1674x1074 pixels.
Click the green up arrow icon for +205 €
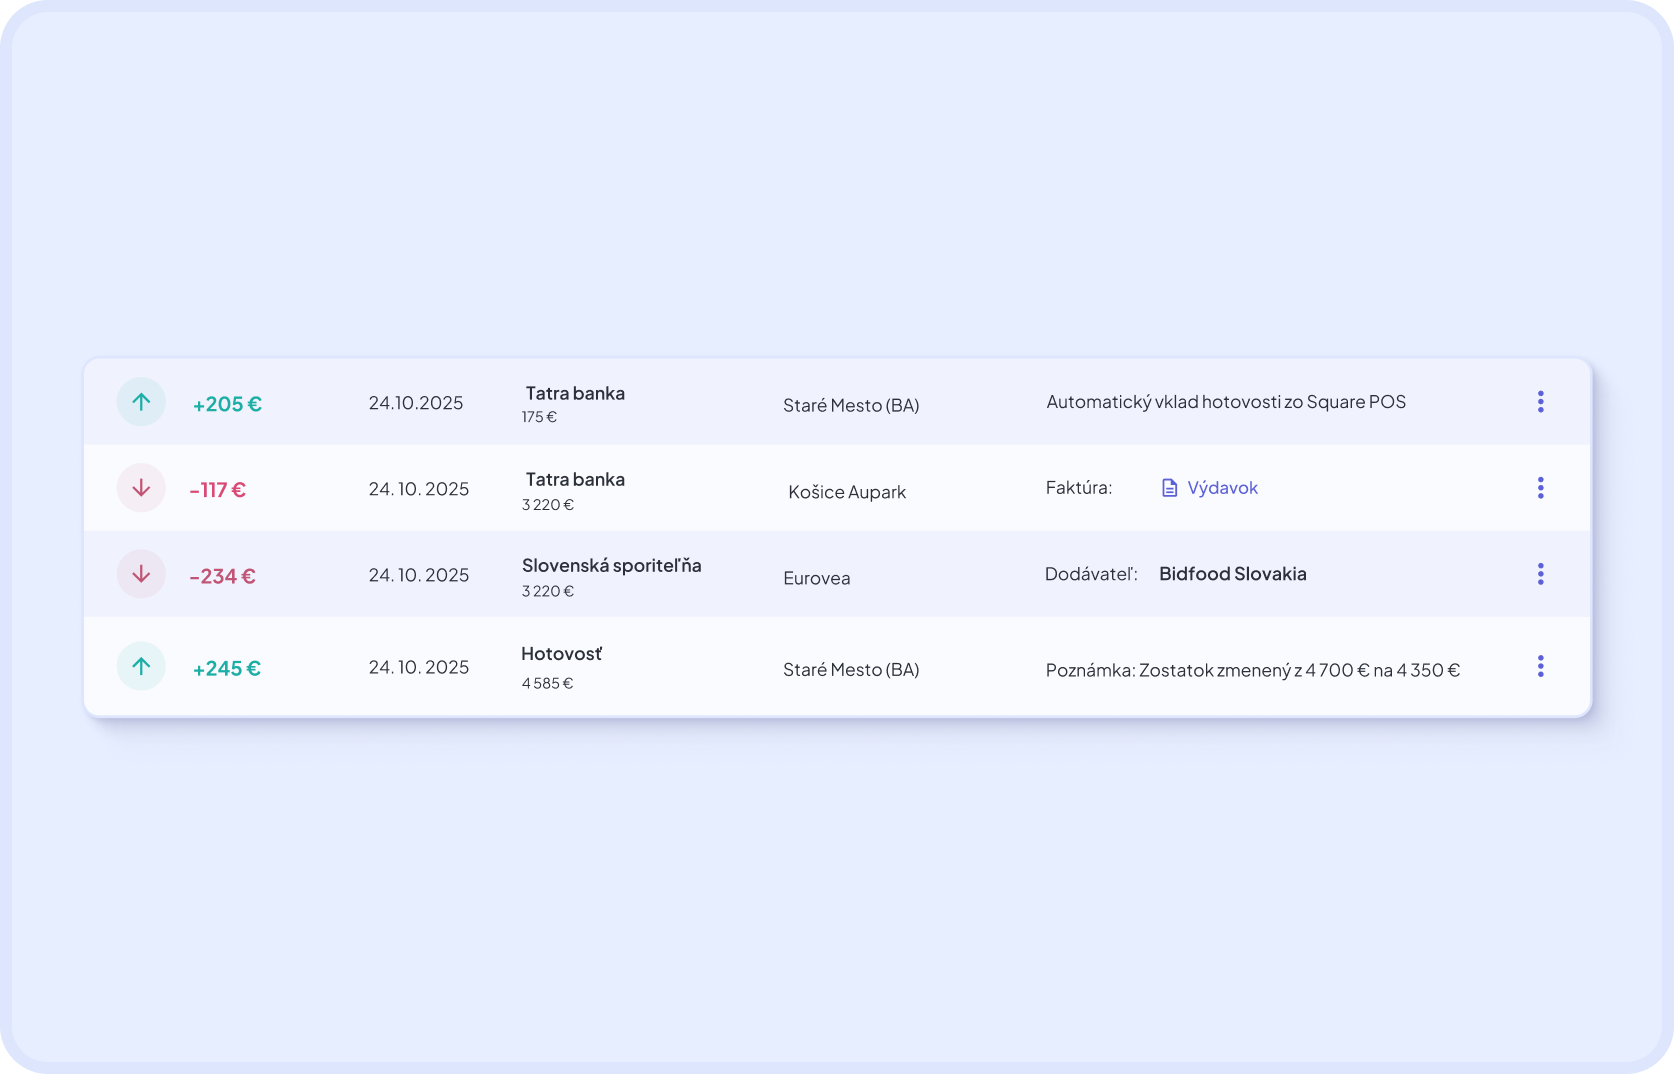click(141, 402)
